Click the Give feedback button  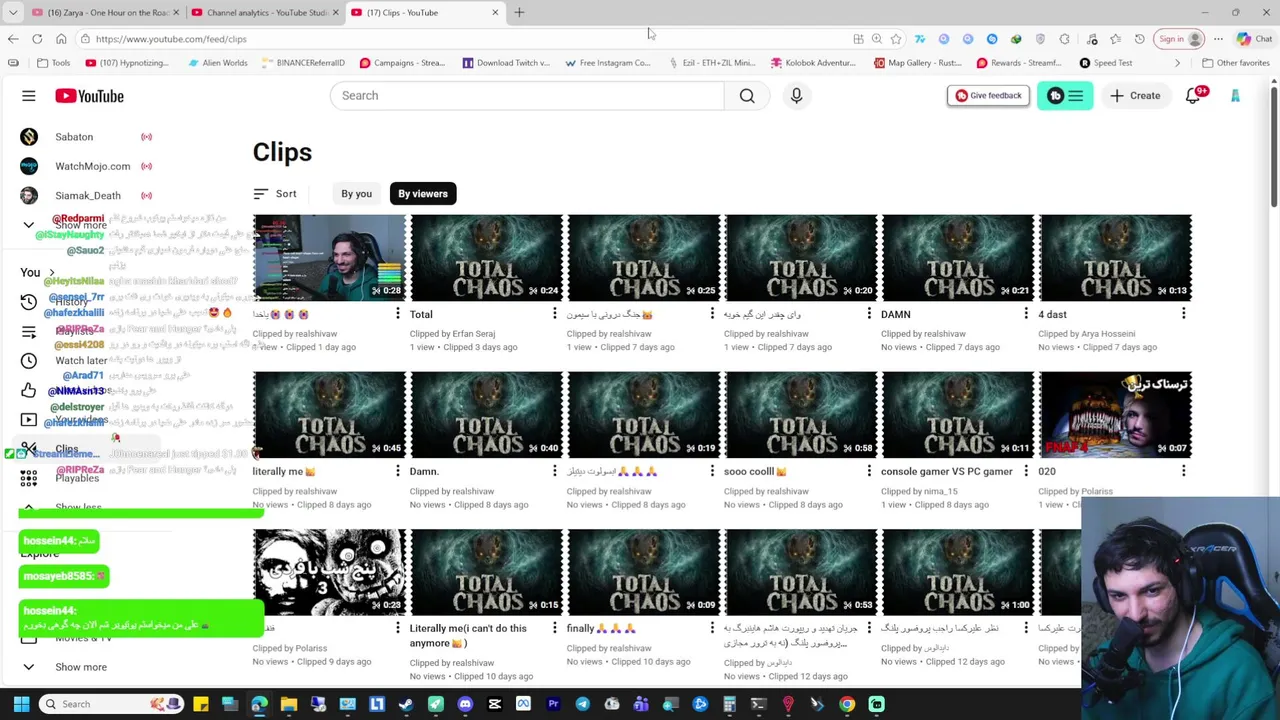988,95
